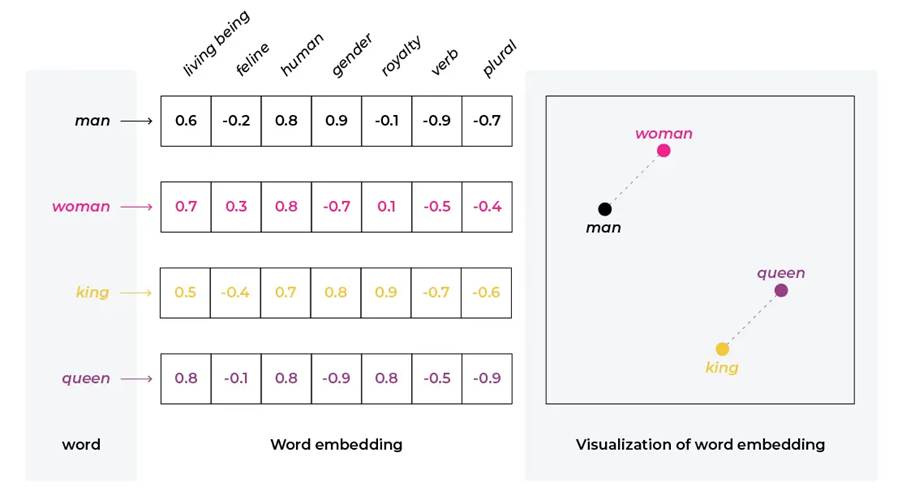Click the Word embedding caption

[x=337, y=444]
